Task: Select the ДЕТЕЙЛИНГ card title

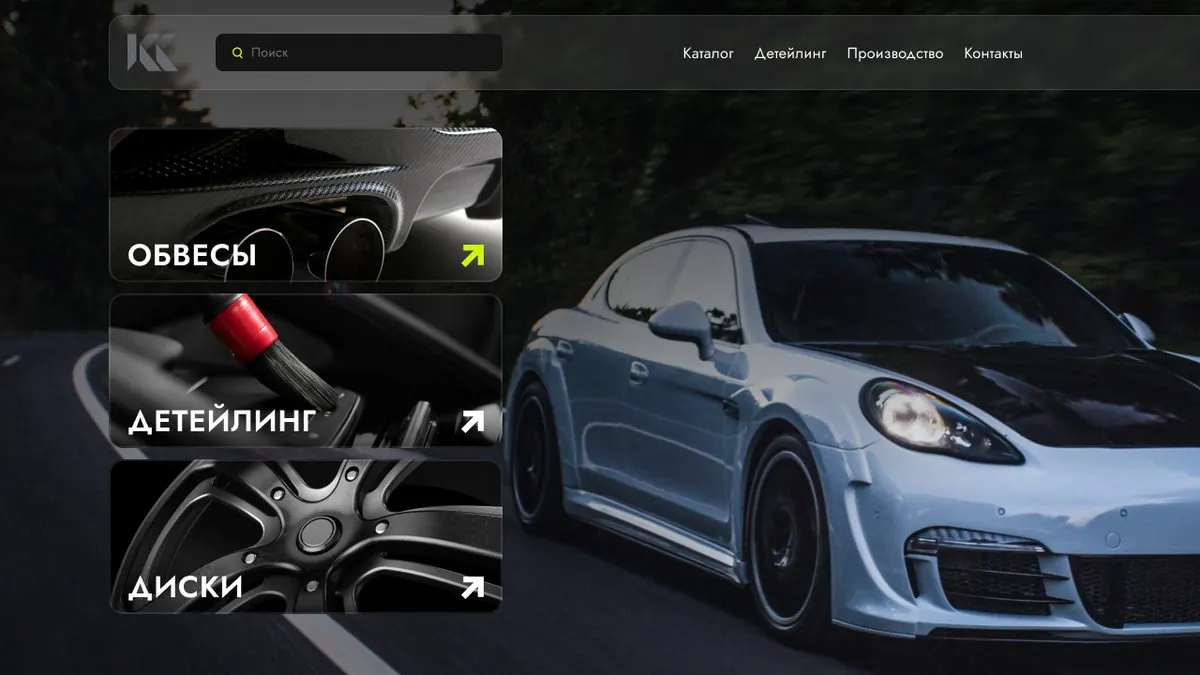Action: pyautogui.click(x=222, y=421)
